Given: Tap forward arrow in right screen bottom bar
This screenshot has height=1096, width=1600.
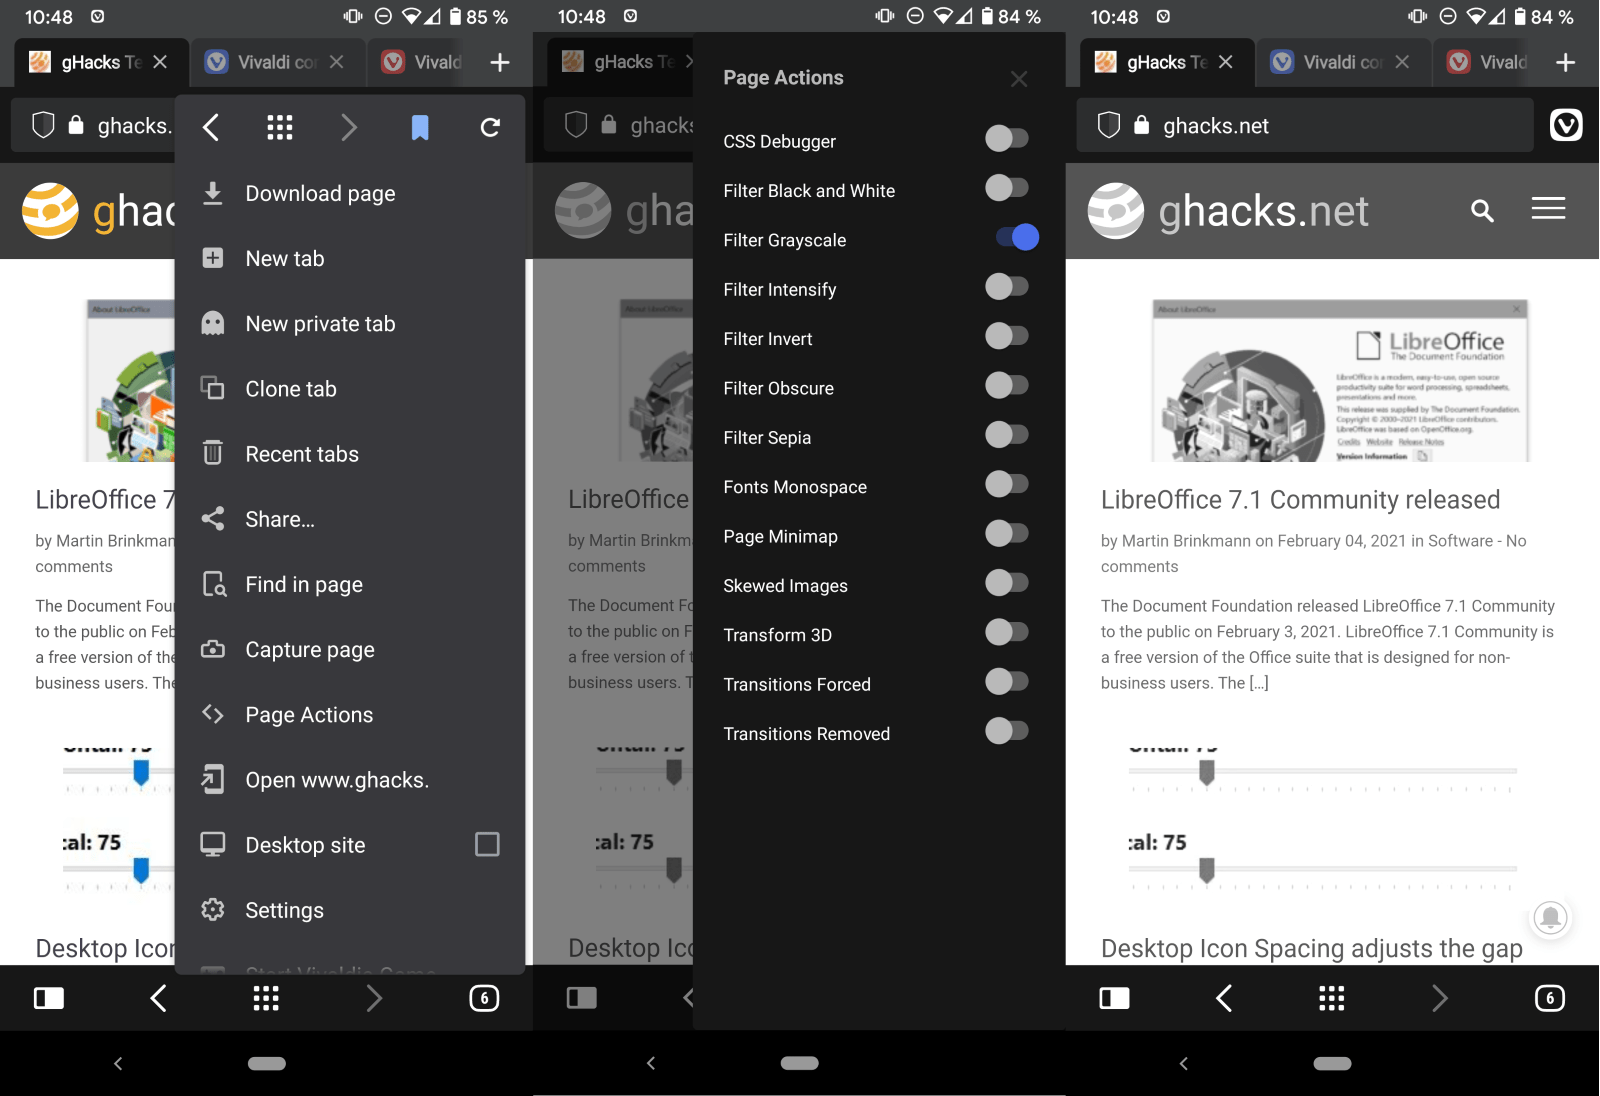Looking at the screenshot, I should tap(1440, 998).
